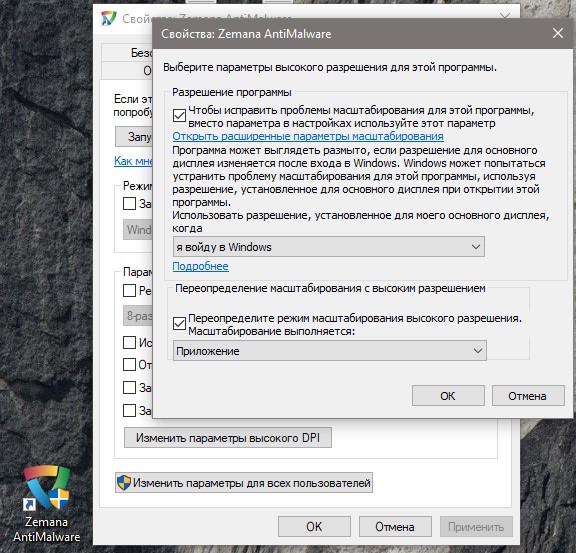Click the Zemana AntiMalware desktop shortcut icon
Viewport: 576px width, 553px height.
[x=47, y=489]
